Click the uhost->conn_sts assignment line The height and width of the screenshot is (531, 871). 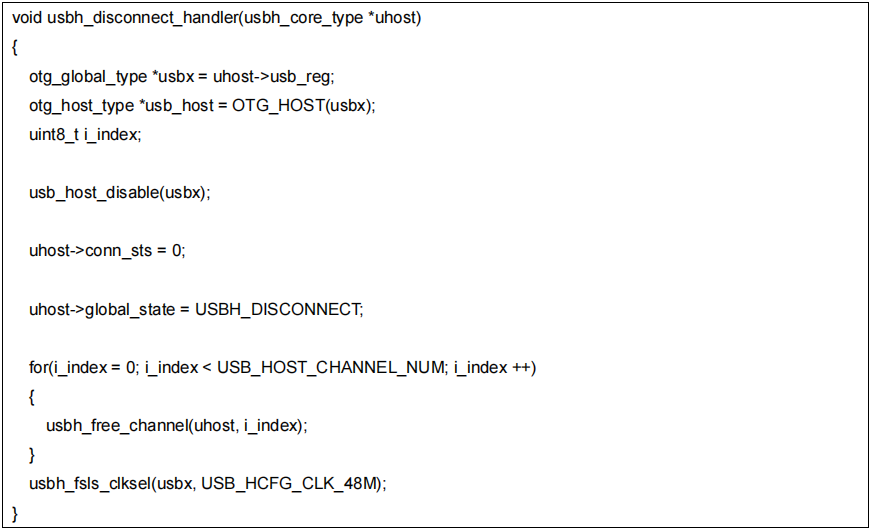pyautogui.click(x=107, y=250)
